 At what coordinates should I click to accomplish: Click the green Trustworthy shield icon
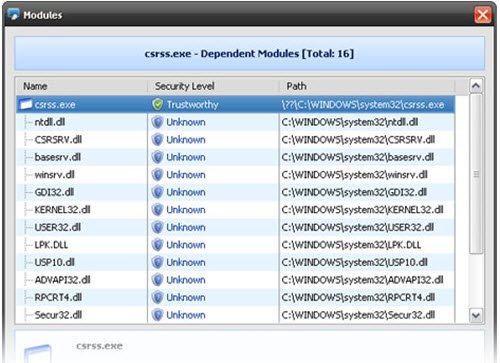(x=157, y=104)
